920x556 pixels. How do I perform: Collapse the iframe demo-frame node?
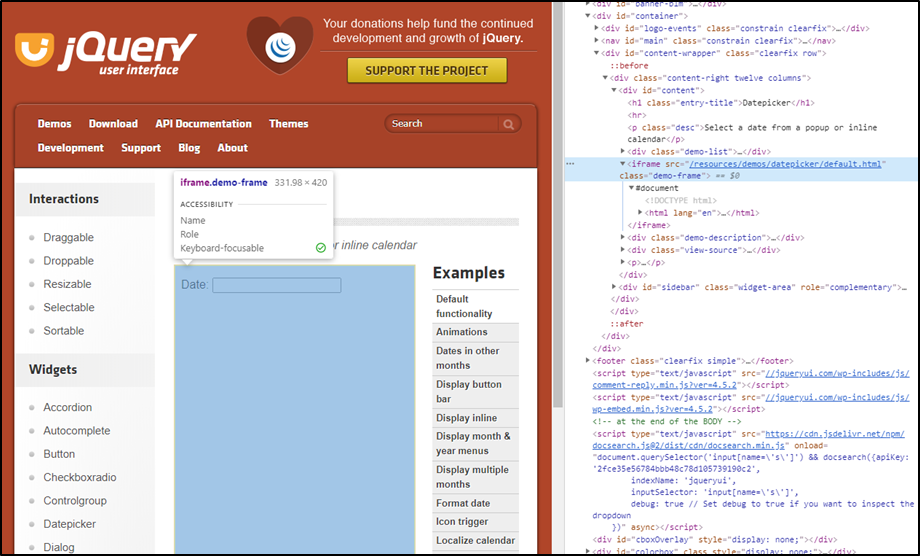[x=623, y=164]
